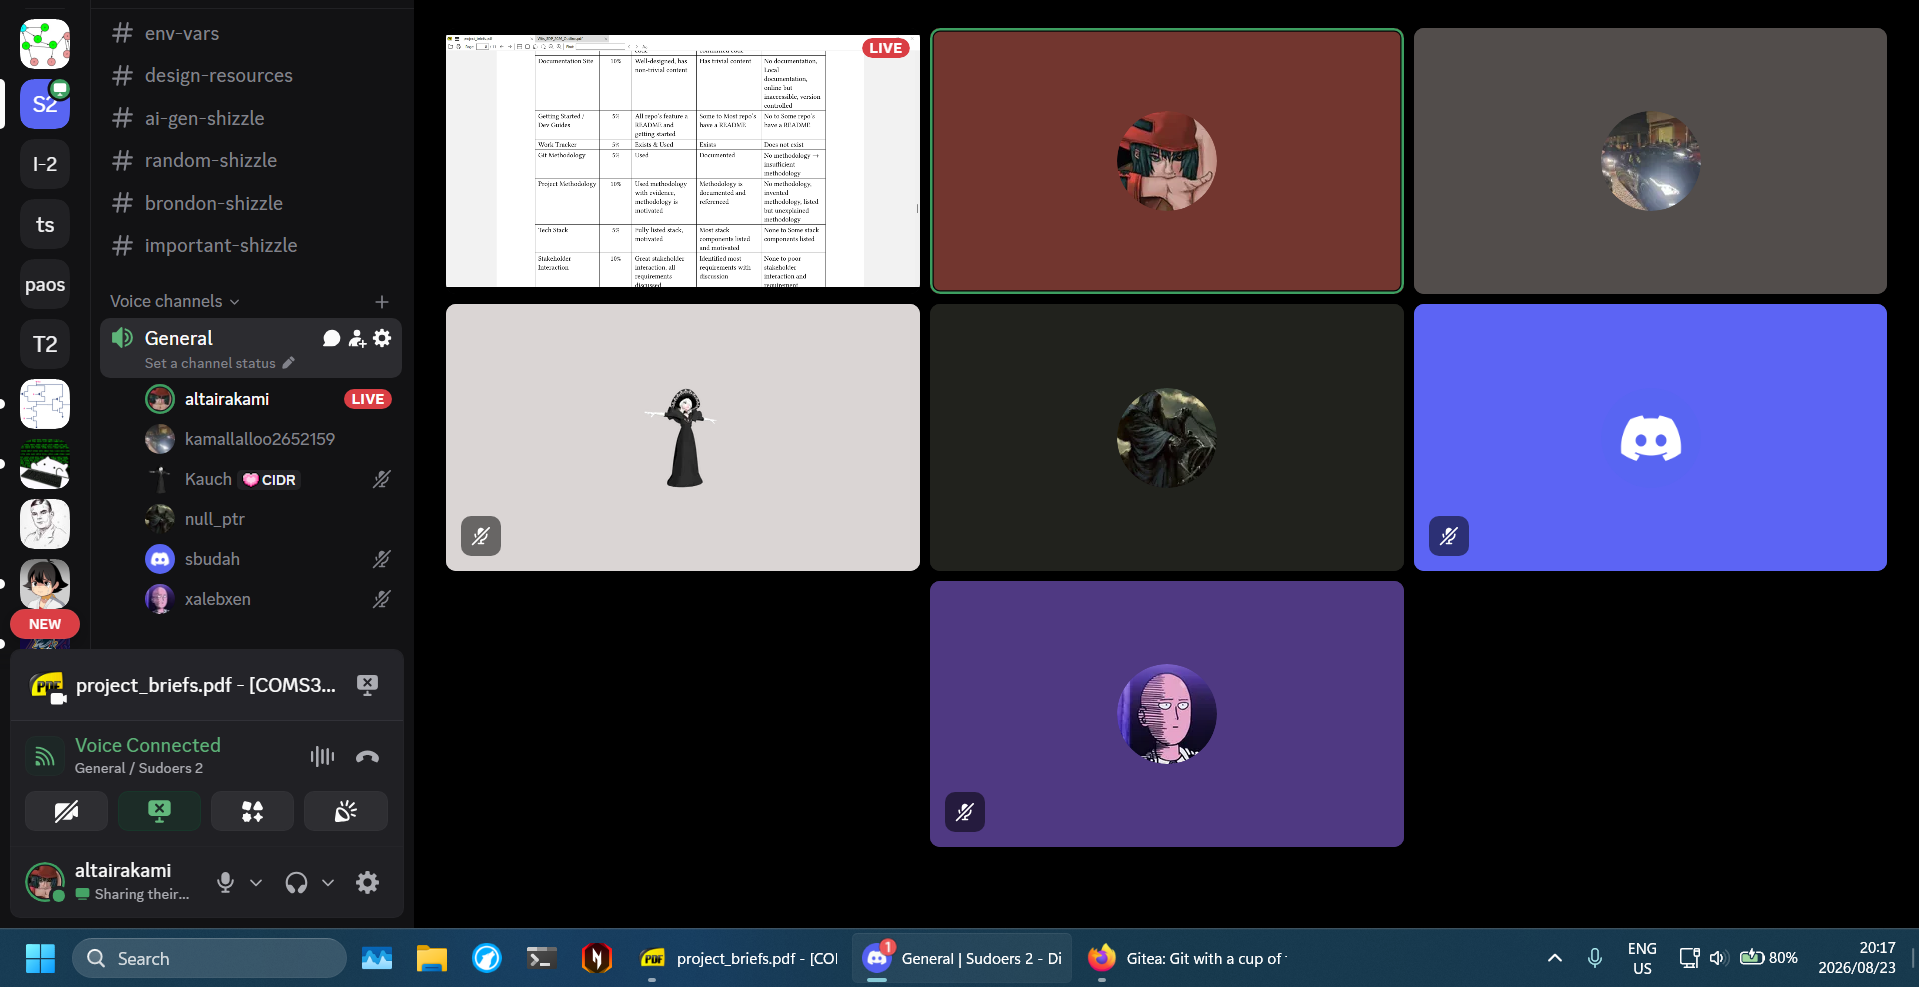Stop streaming project_briefs.pdf
The height and width of the screenshot is (987, 1919).
click(x=367, y=685)
